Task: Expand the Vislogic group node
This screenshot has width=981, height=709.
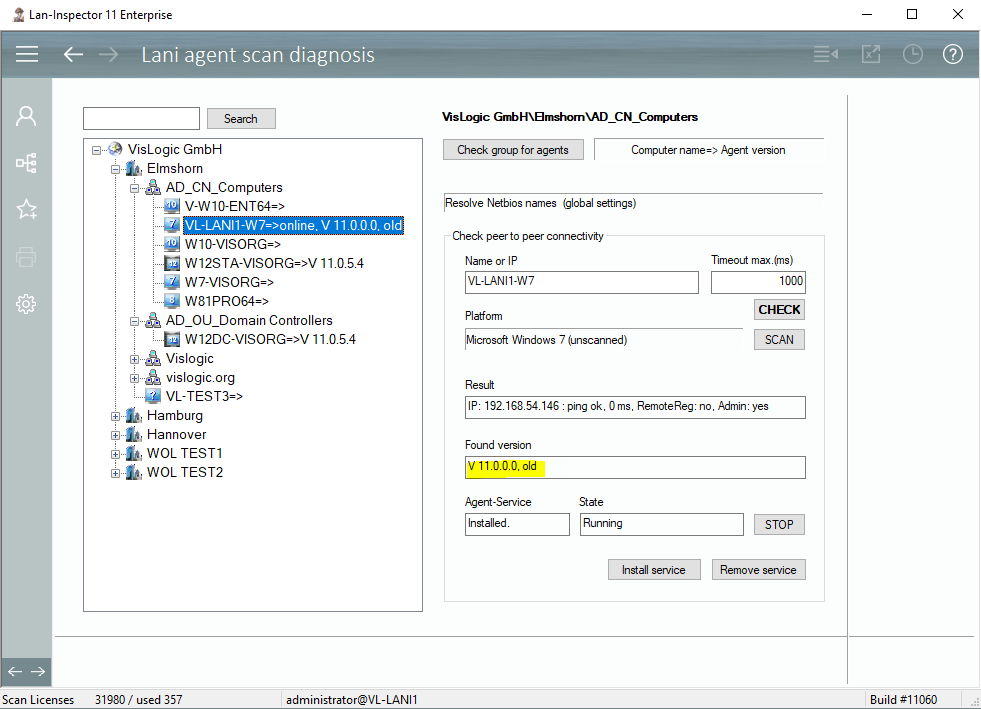Action: click(135, 359)
